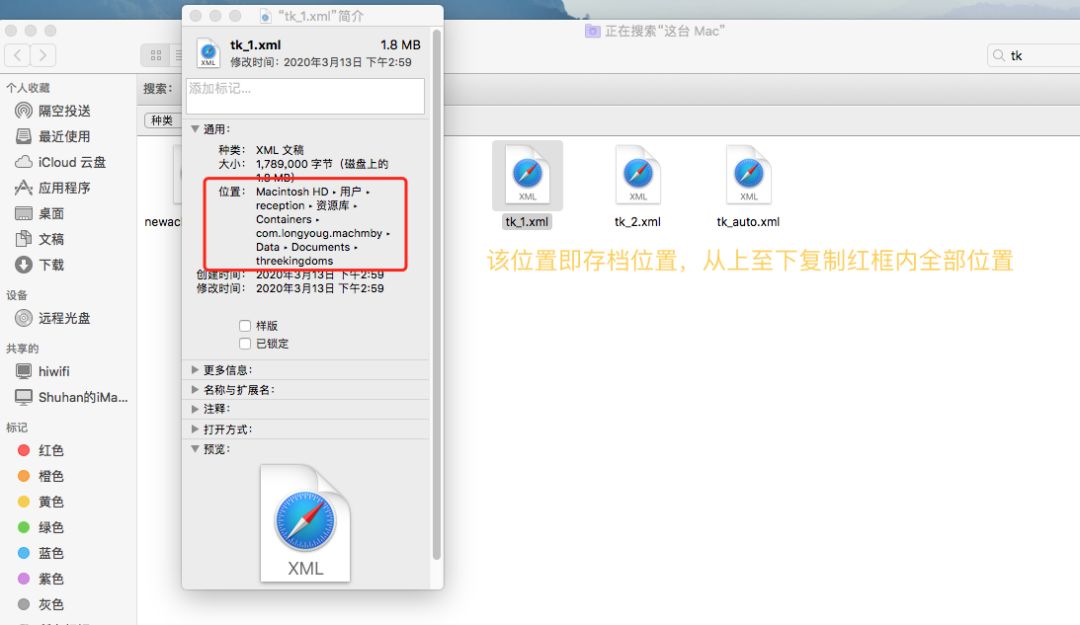Viewport: 1080px width, 625px height.
Task: Select the Shuhan的iMac shared computer
Action: tap(72, 397)
